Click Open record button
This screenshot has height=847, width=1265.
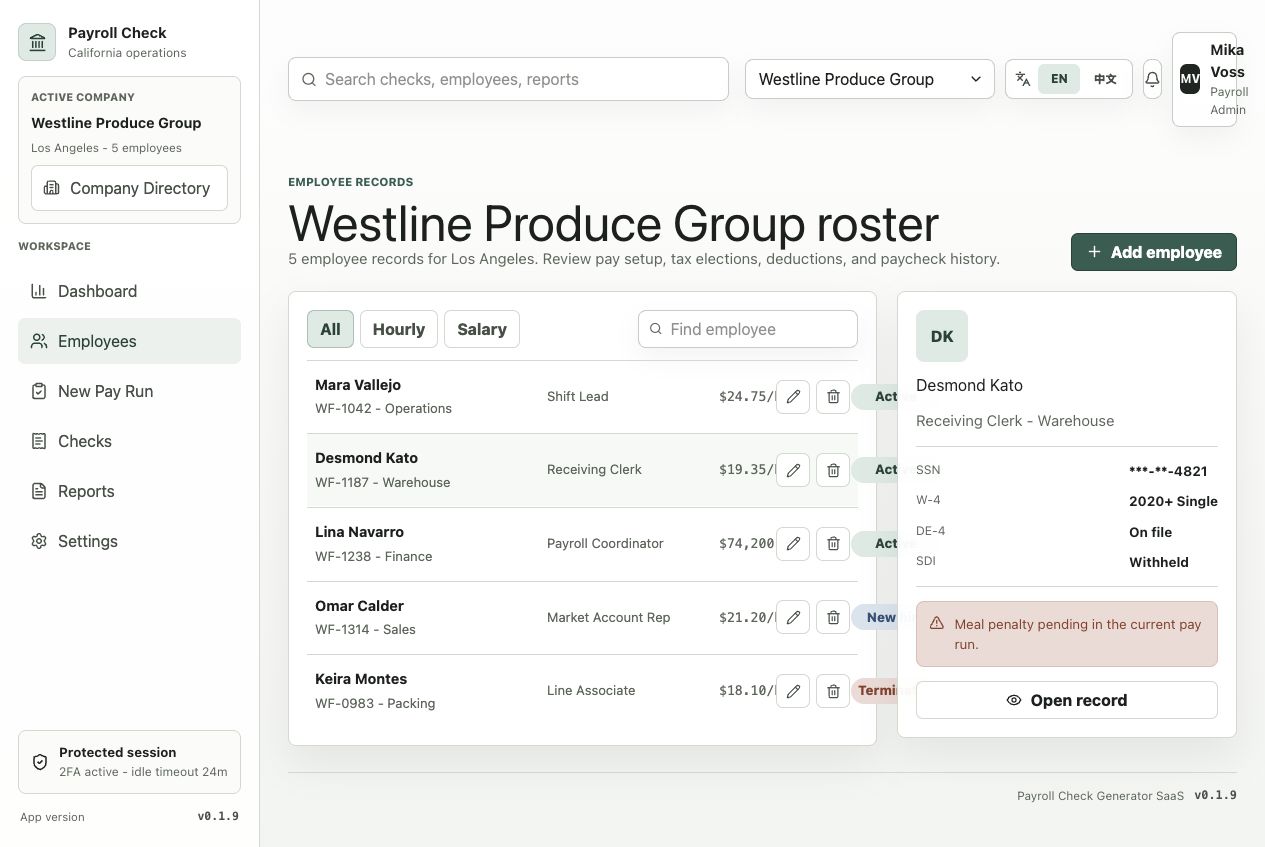(x=1067, y=700)
